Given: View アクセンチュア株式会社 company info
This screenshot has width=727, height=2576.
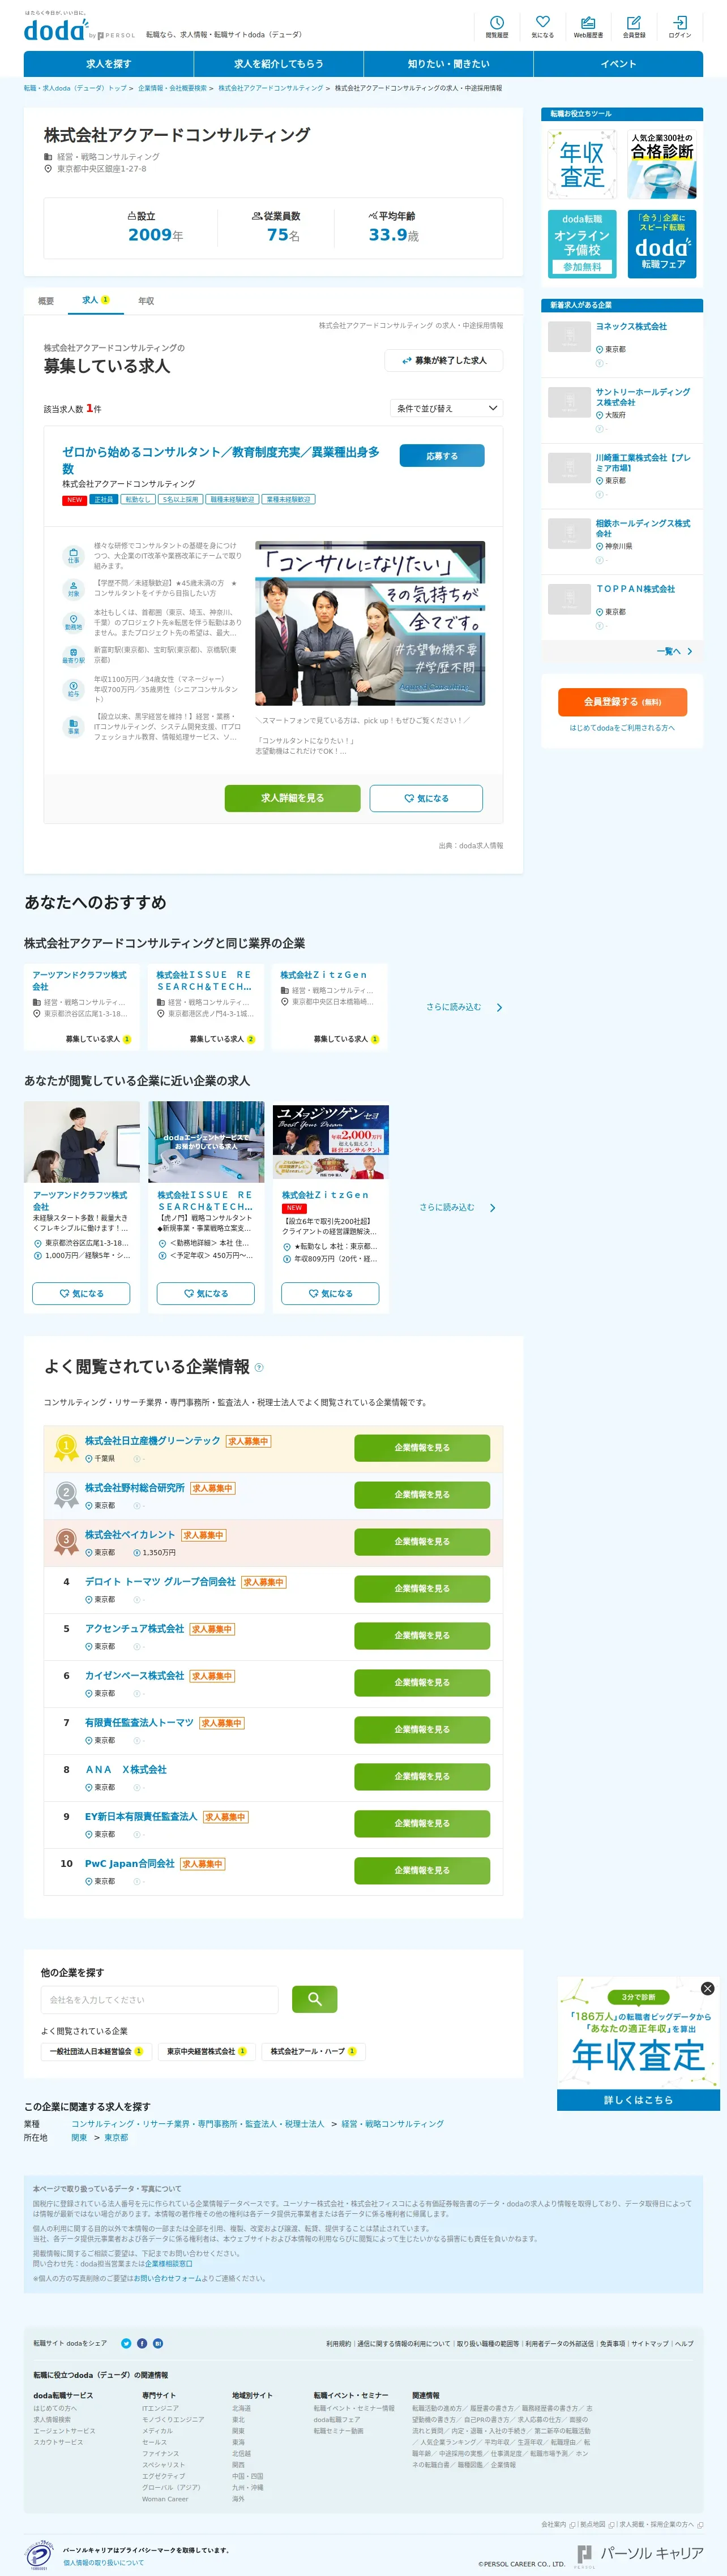Looking at the screenshot, I should click(x=422, y=1635).
